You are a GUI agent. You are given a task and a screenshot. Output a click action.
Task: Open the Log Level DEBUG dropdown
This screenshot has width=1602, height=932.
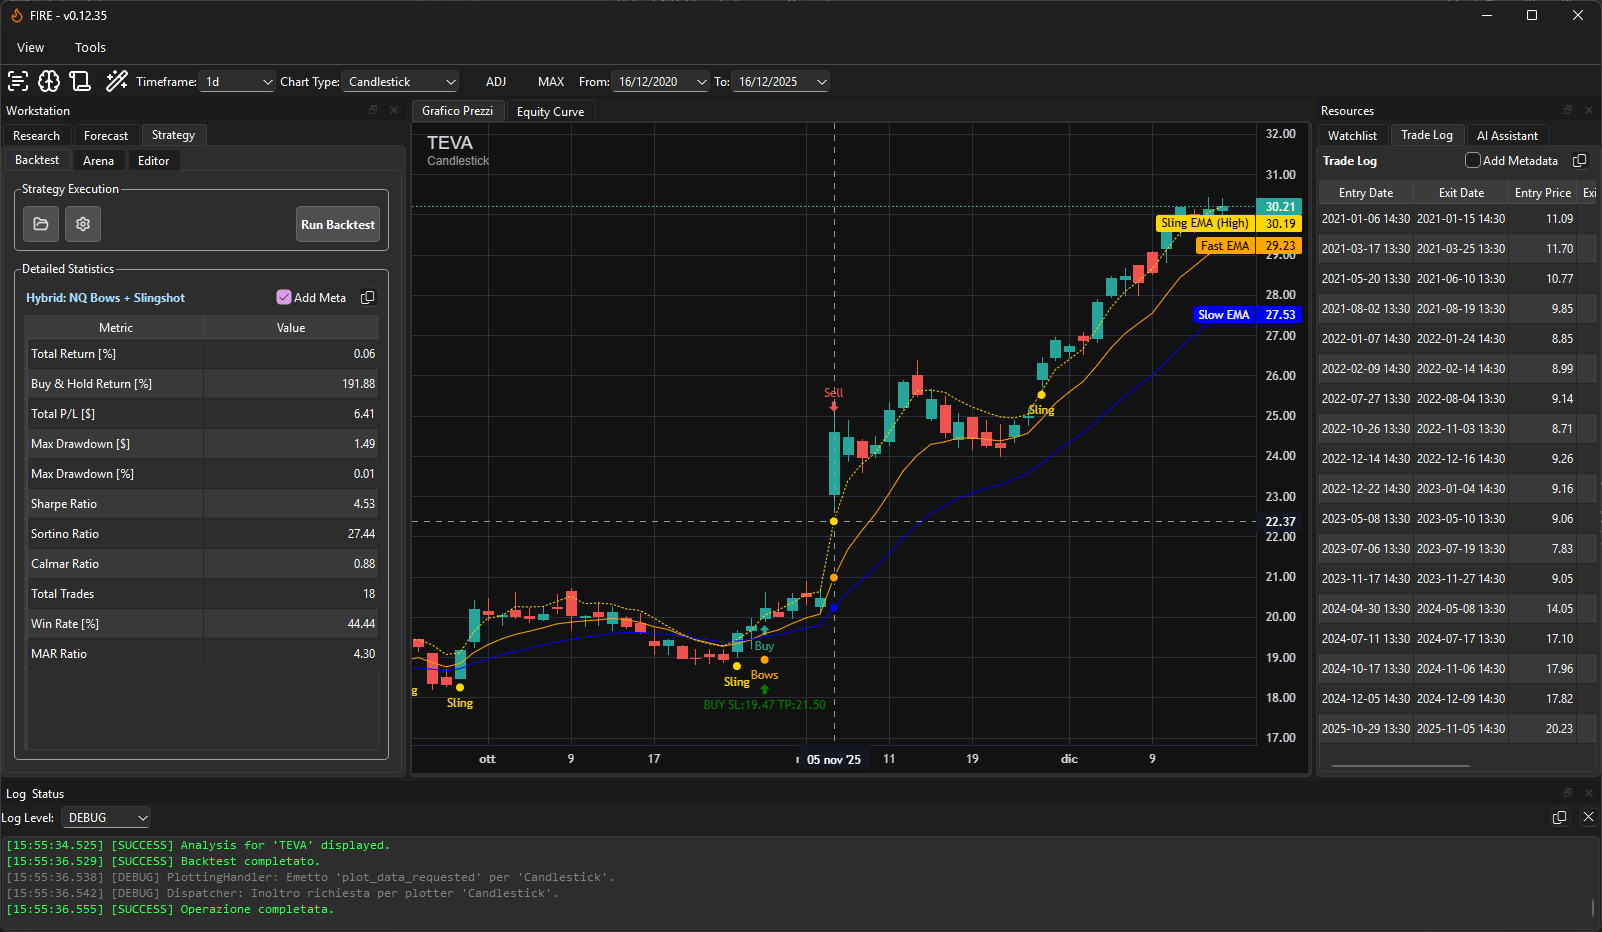tap(106, 818)
